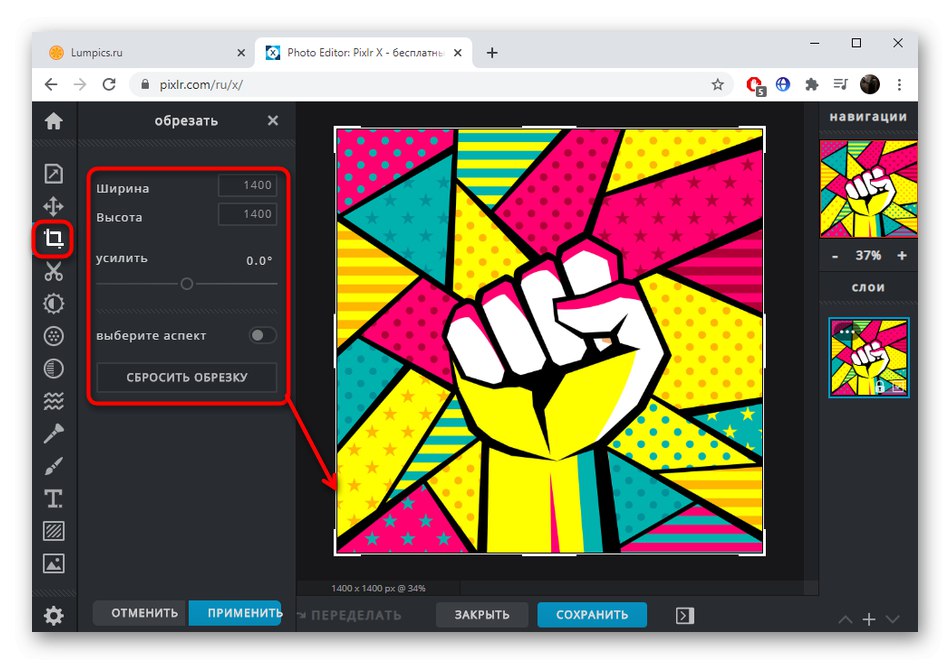Open the Extensions puzzle menu
Screen dimensions: 950x664
pyautogui.click(x=812, y=84)
